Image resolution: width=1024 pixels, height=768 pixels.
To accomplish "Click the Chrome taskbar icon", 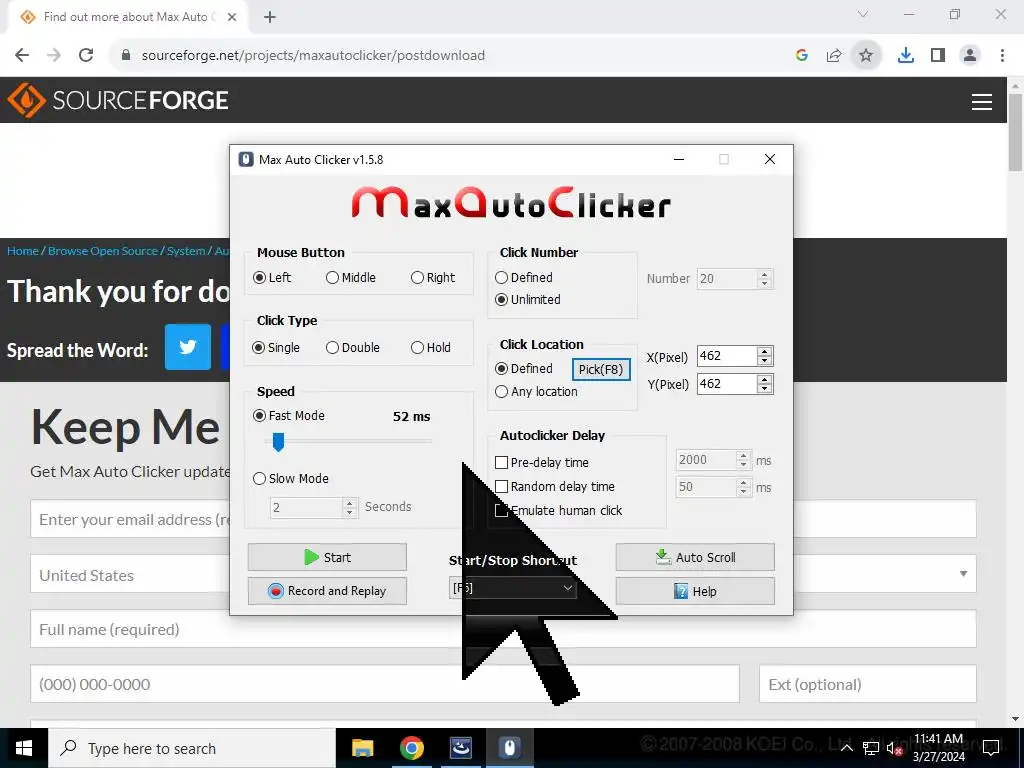I will coord(411,748).
